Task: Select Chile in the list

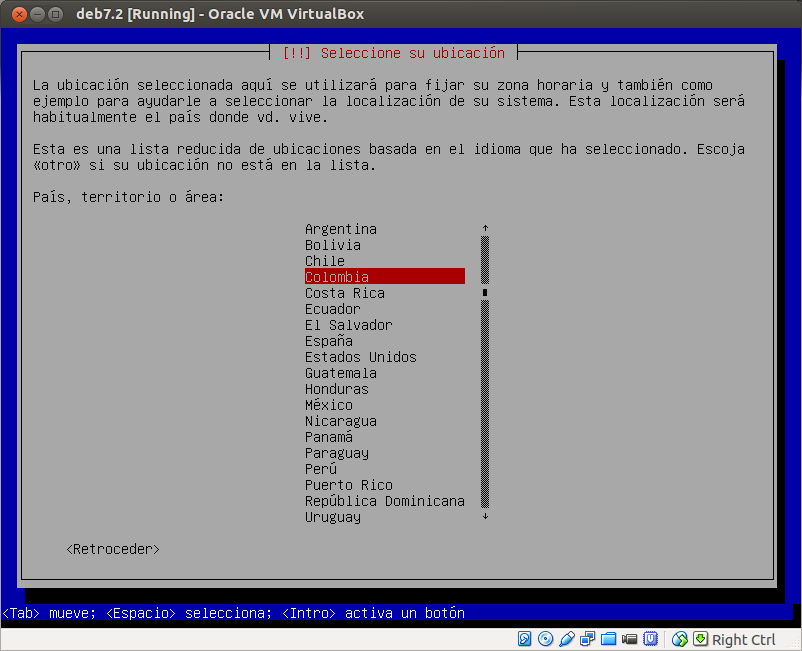Action: click(324, 261)
